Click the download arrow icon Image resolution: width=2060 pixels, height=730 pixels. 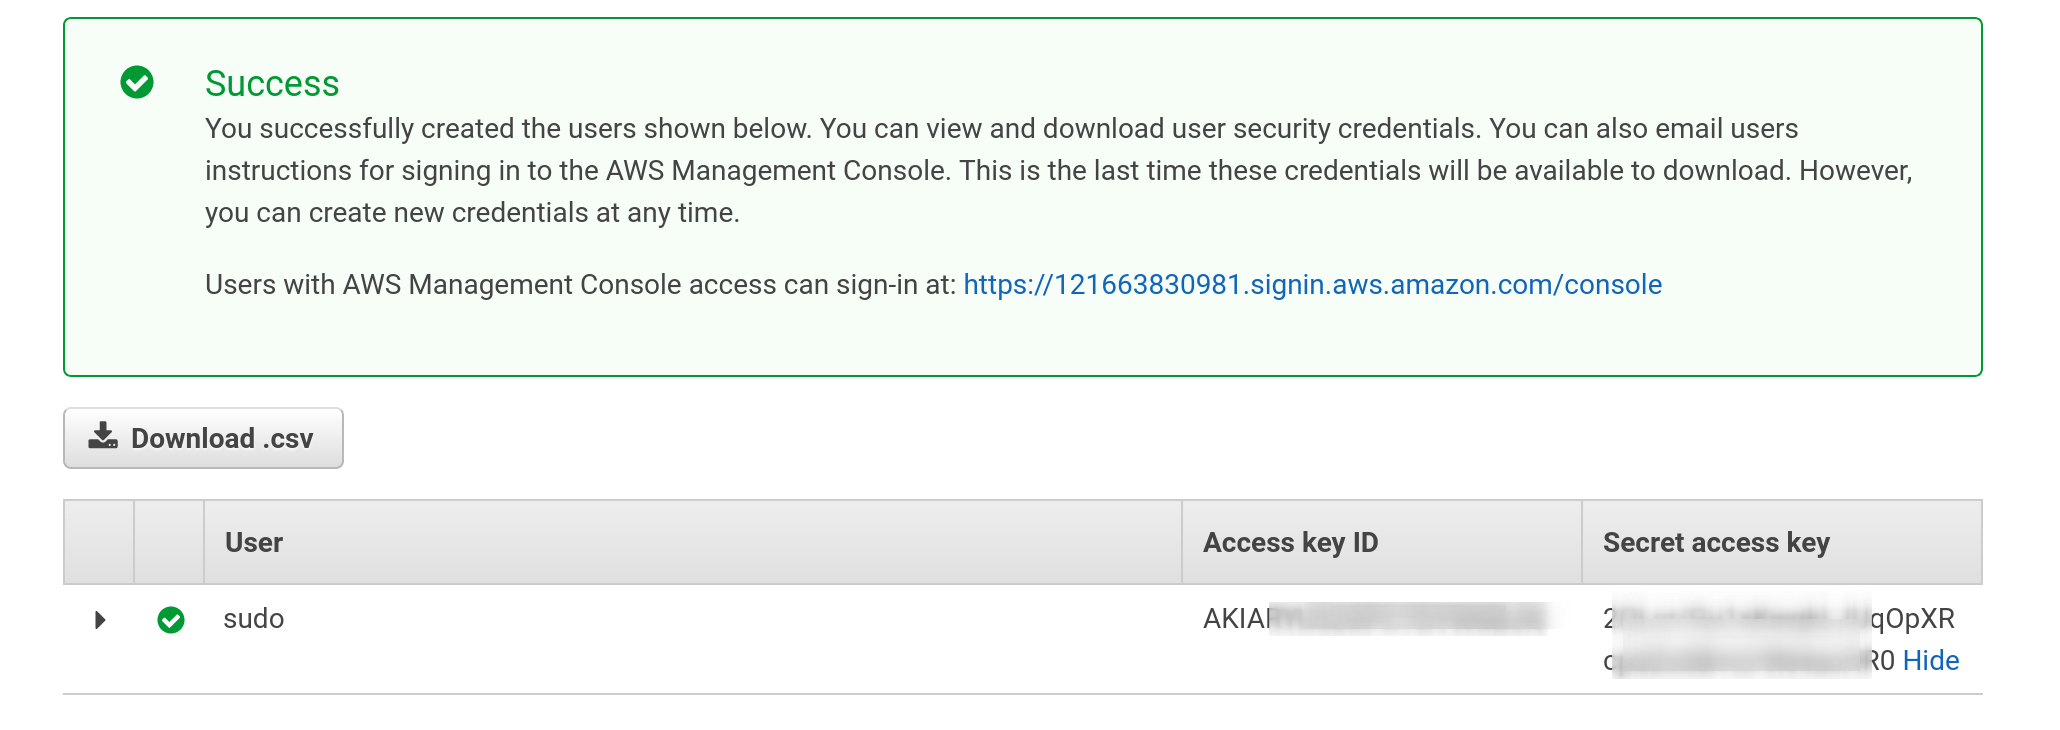click(x=103, y=437)
